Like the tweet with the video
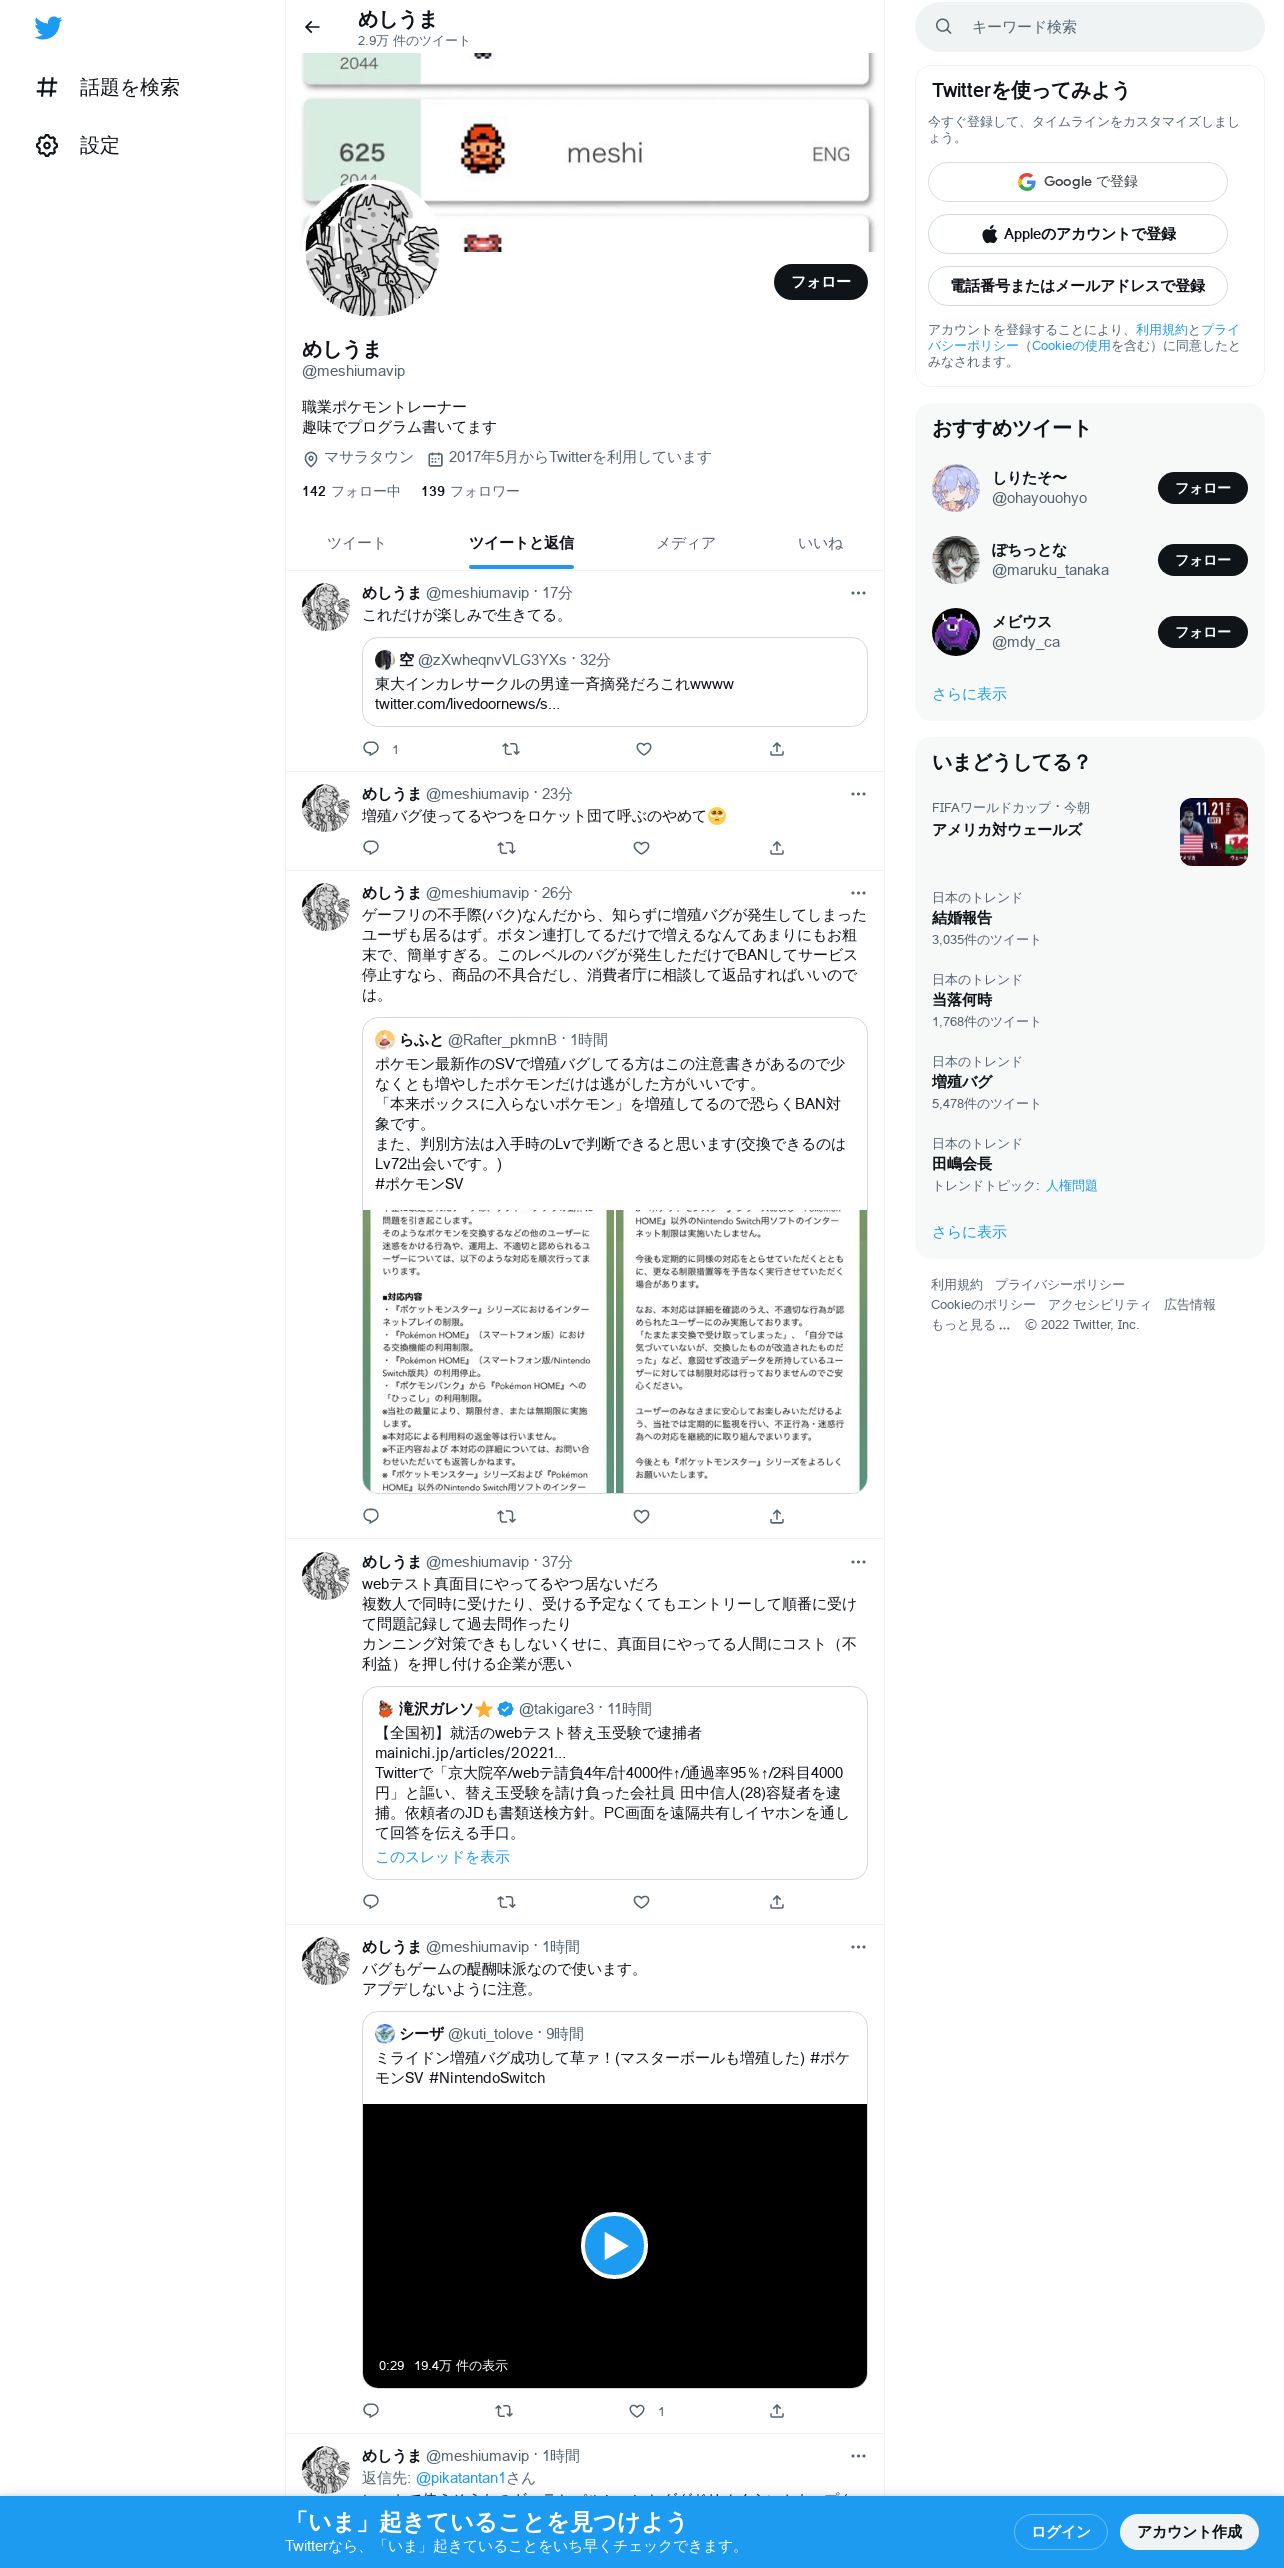This screenshot has width=1284, height=2568. click(637, 2412)
